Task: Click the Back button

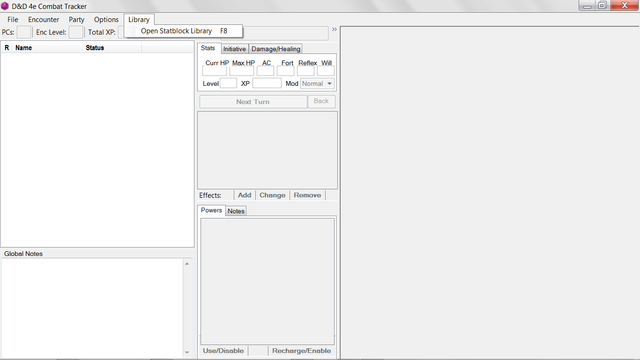Action: click(x=321, y=101)
